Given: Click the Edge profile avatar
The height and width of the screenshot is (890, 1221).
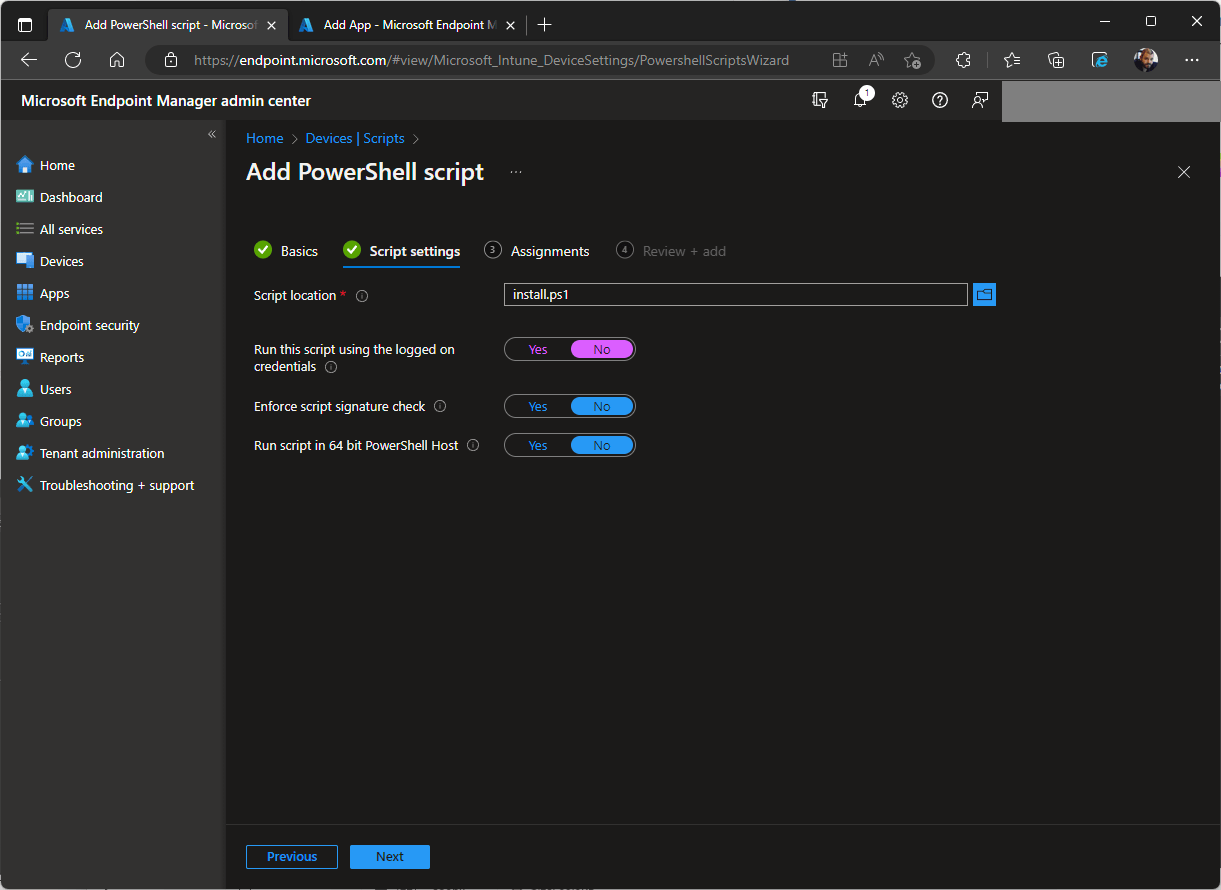Looking at the screenshot, I should [x=1146, y=60].
